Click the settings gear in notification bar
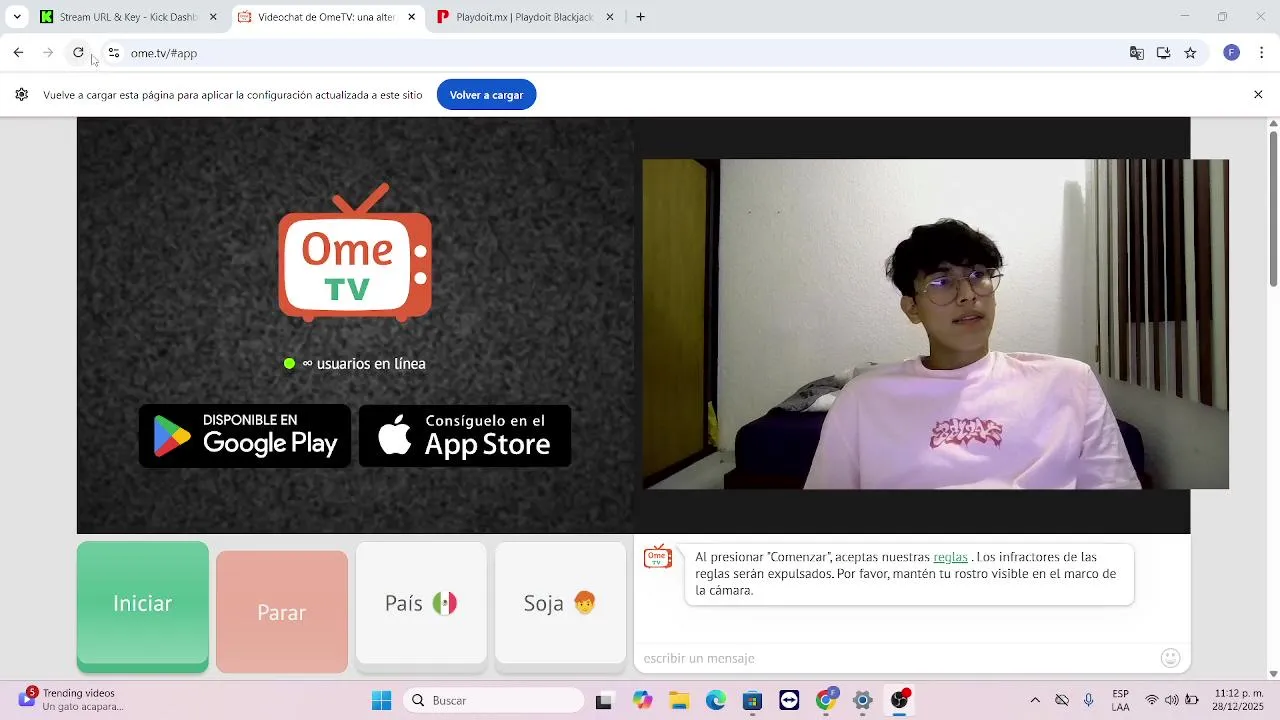 point(21,95)
